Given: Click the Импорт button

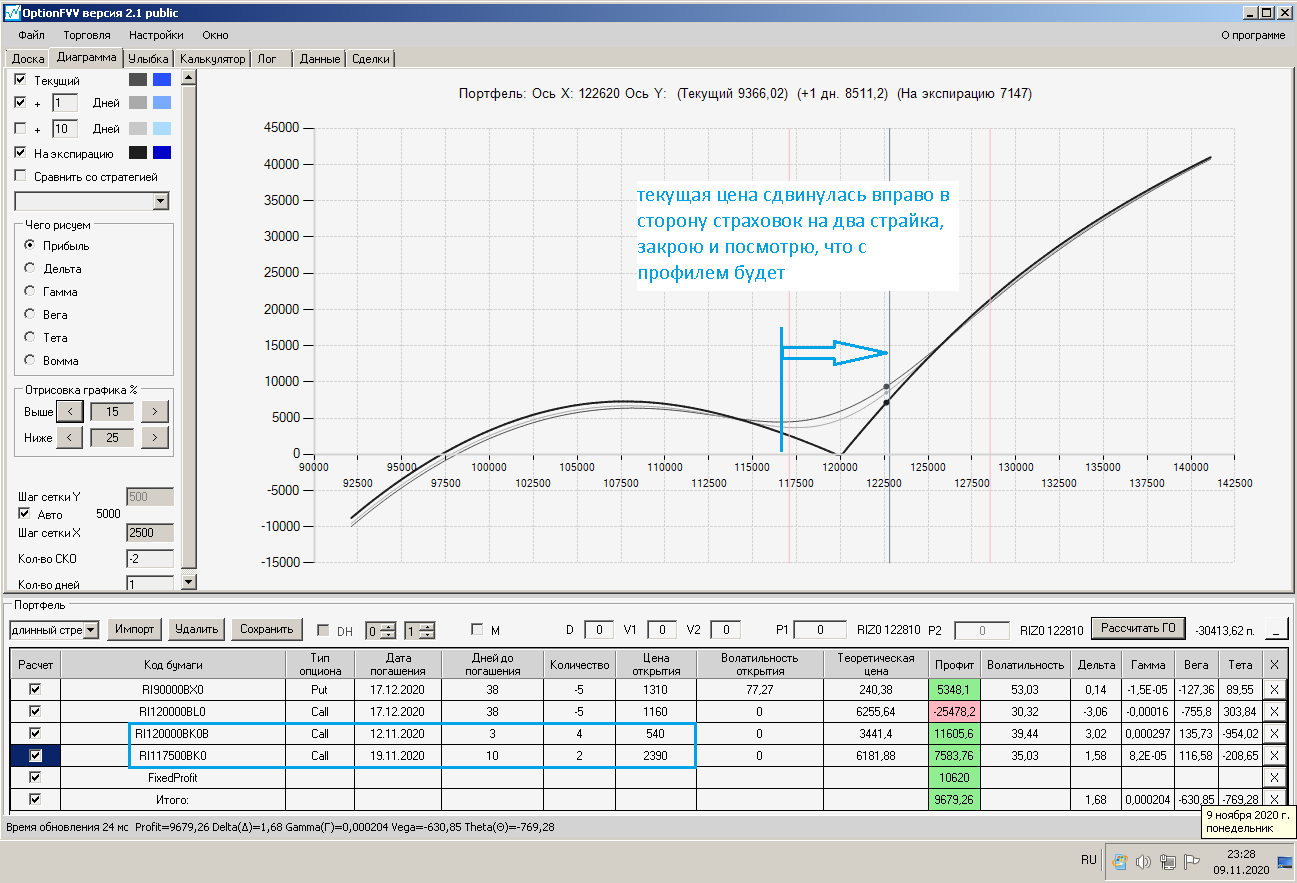Looking at the screenshot, I should click(135, 629).
